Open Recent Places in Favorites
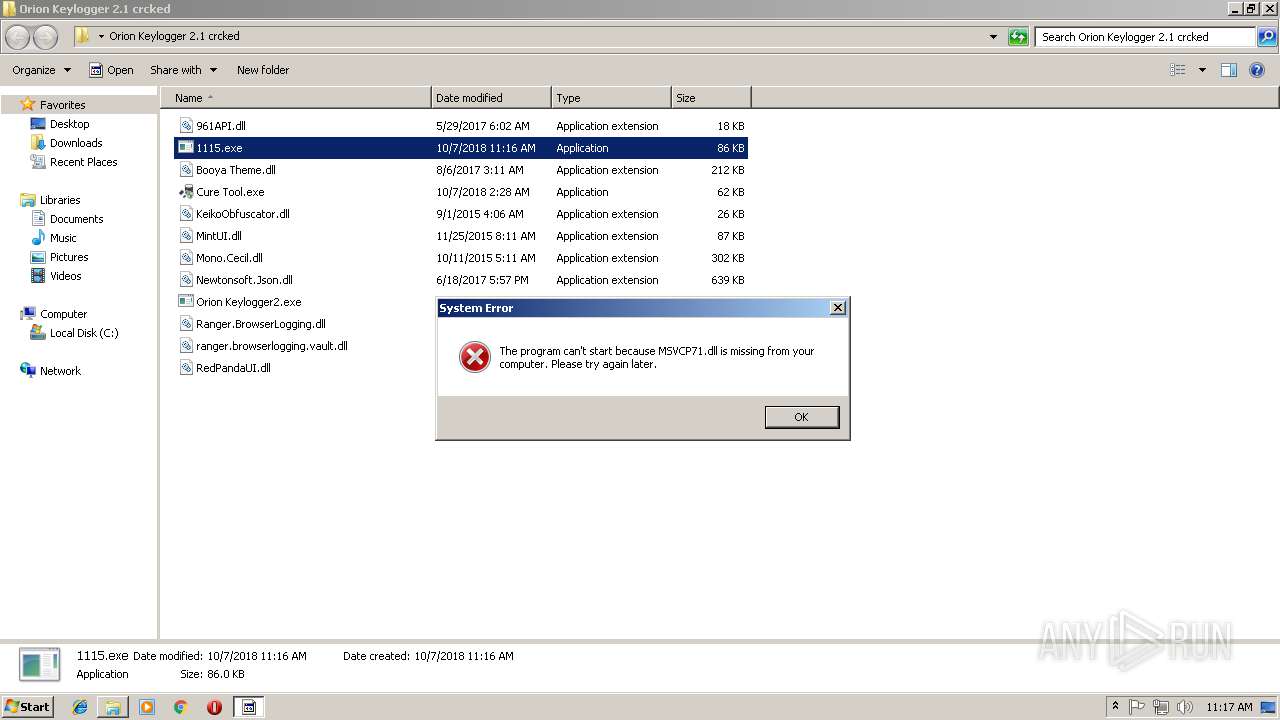 [83, 162]
